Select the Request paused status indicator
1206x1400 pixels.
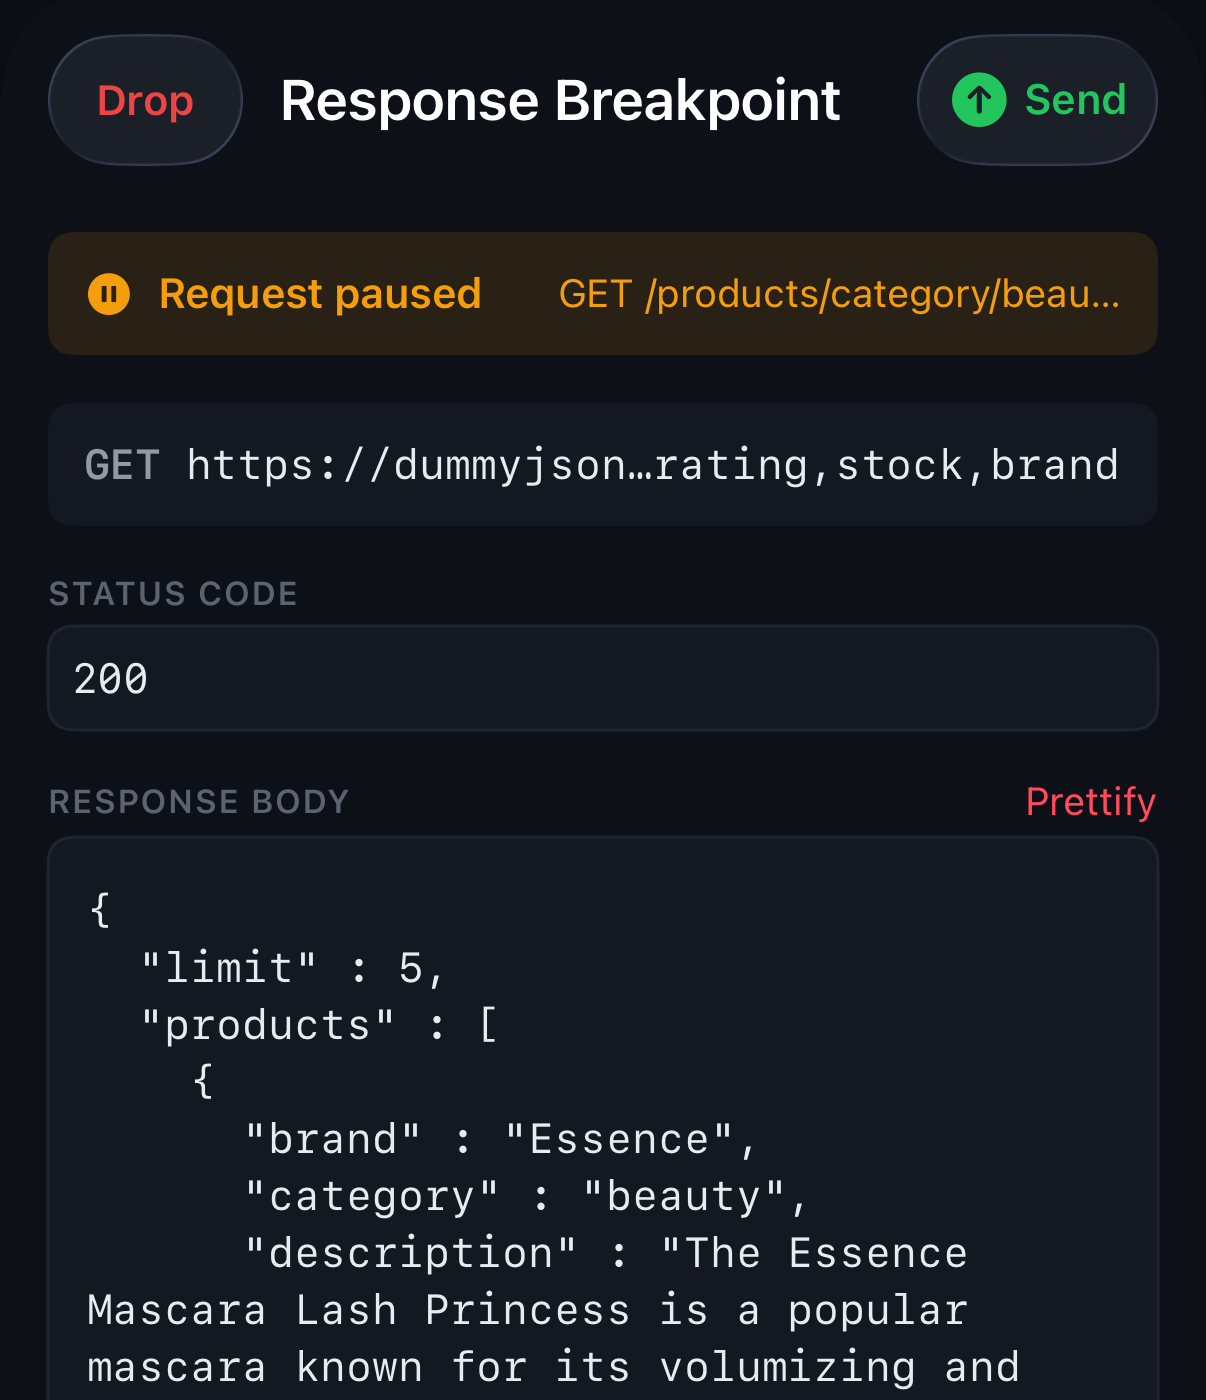point(319,293)
